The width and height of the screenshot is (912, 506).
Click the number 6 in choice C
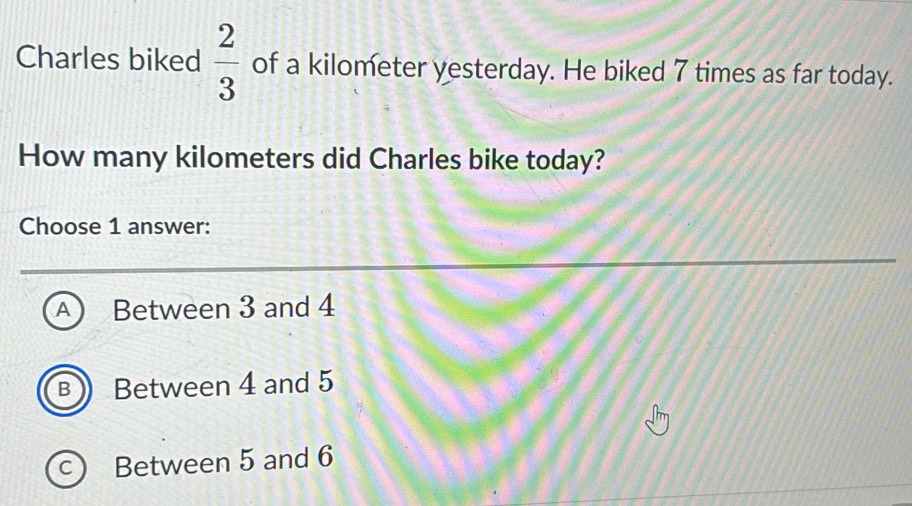323,459
